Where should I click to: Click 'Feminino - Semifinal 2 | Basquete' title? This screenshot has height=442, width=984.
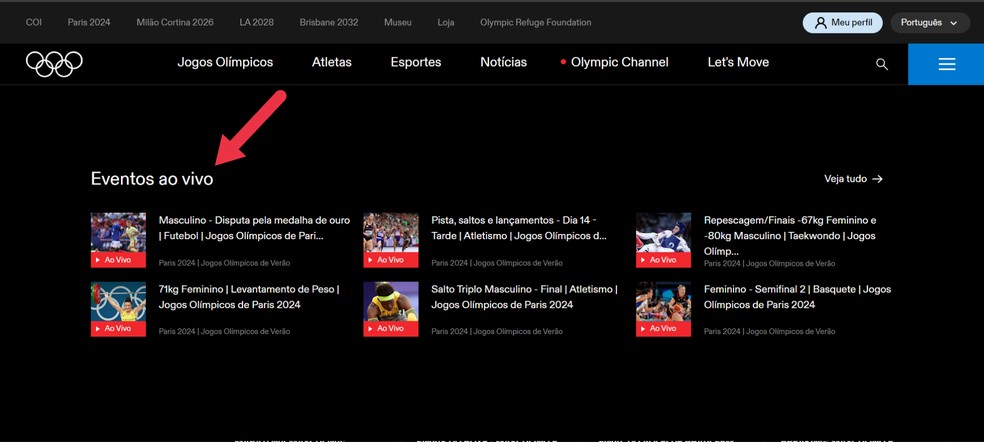[x=798, y=297]
